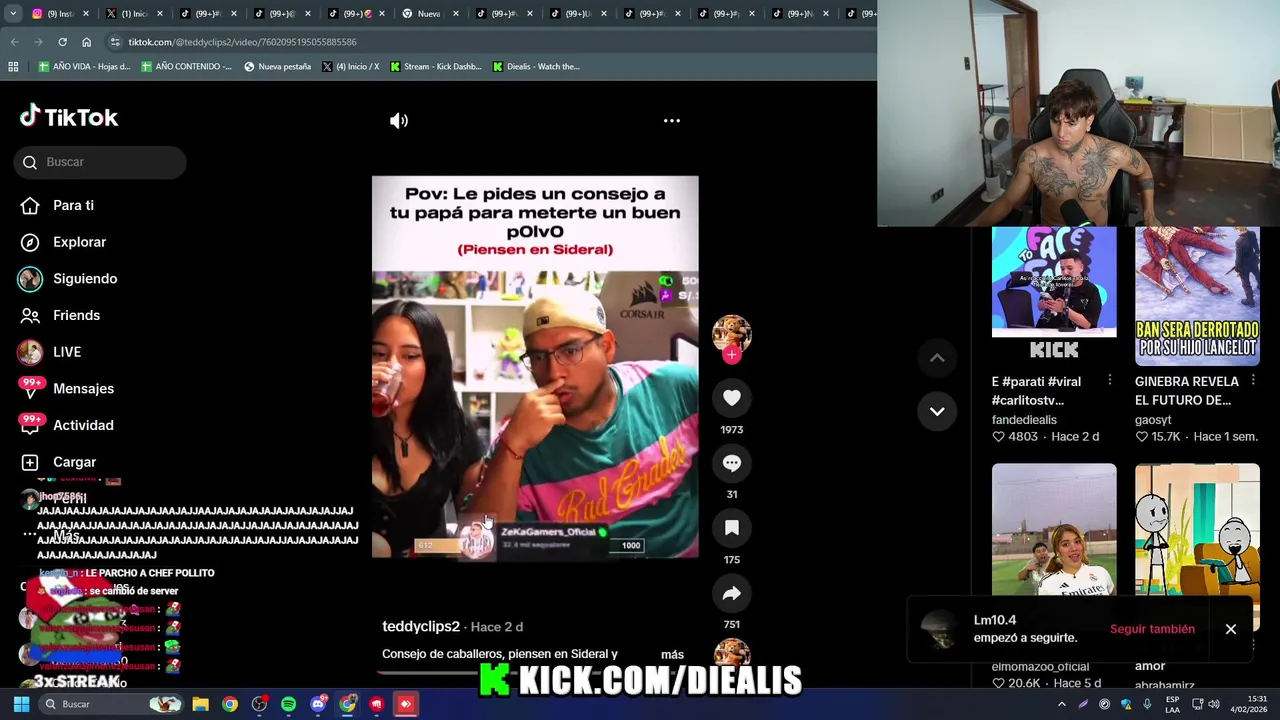The image size is (1280, 720).
Task: Open Discord from the taskbar
Action: tap(318, 704)
